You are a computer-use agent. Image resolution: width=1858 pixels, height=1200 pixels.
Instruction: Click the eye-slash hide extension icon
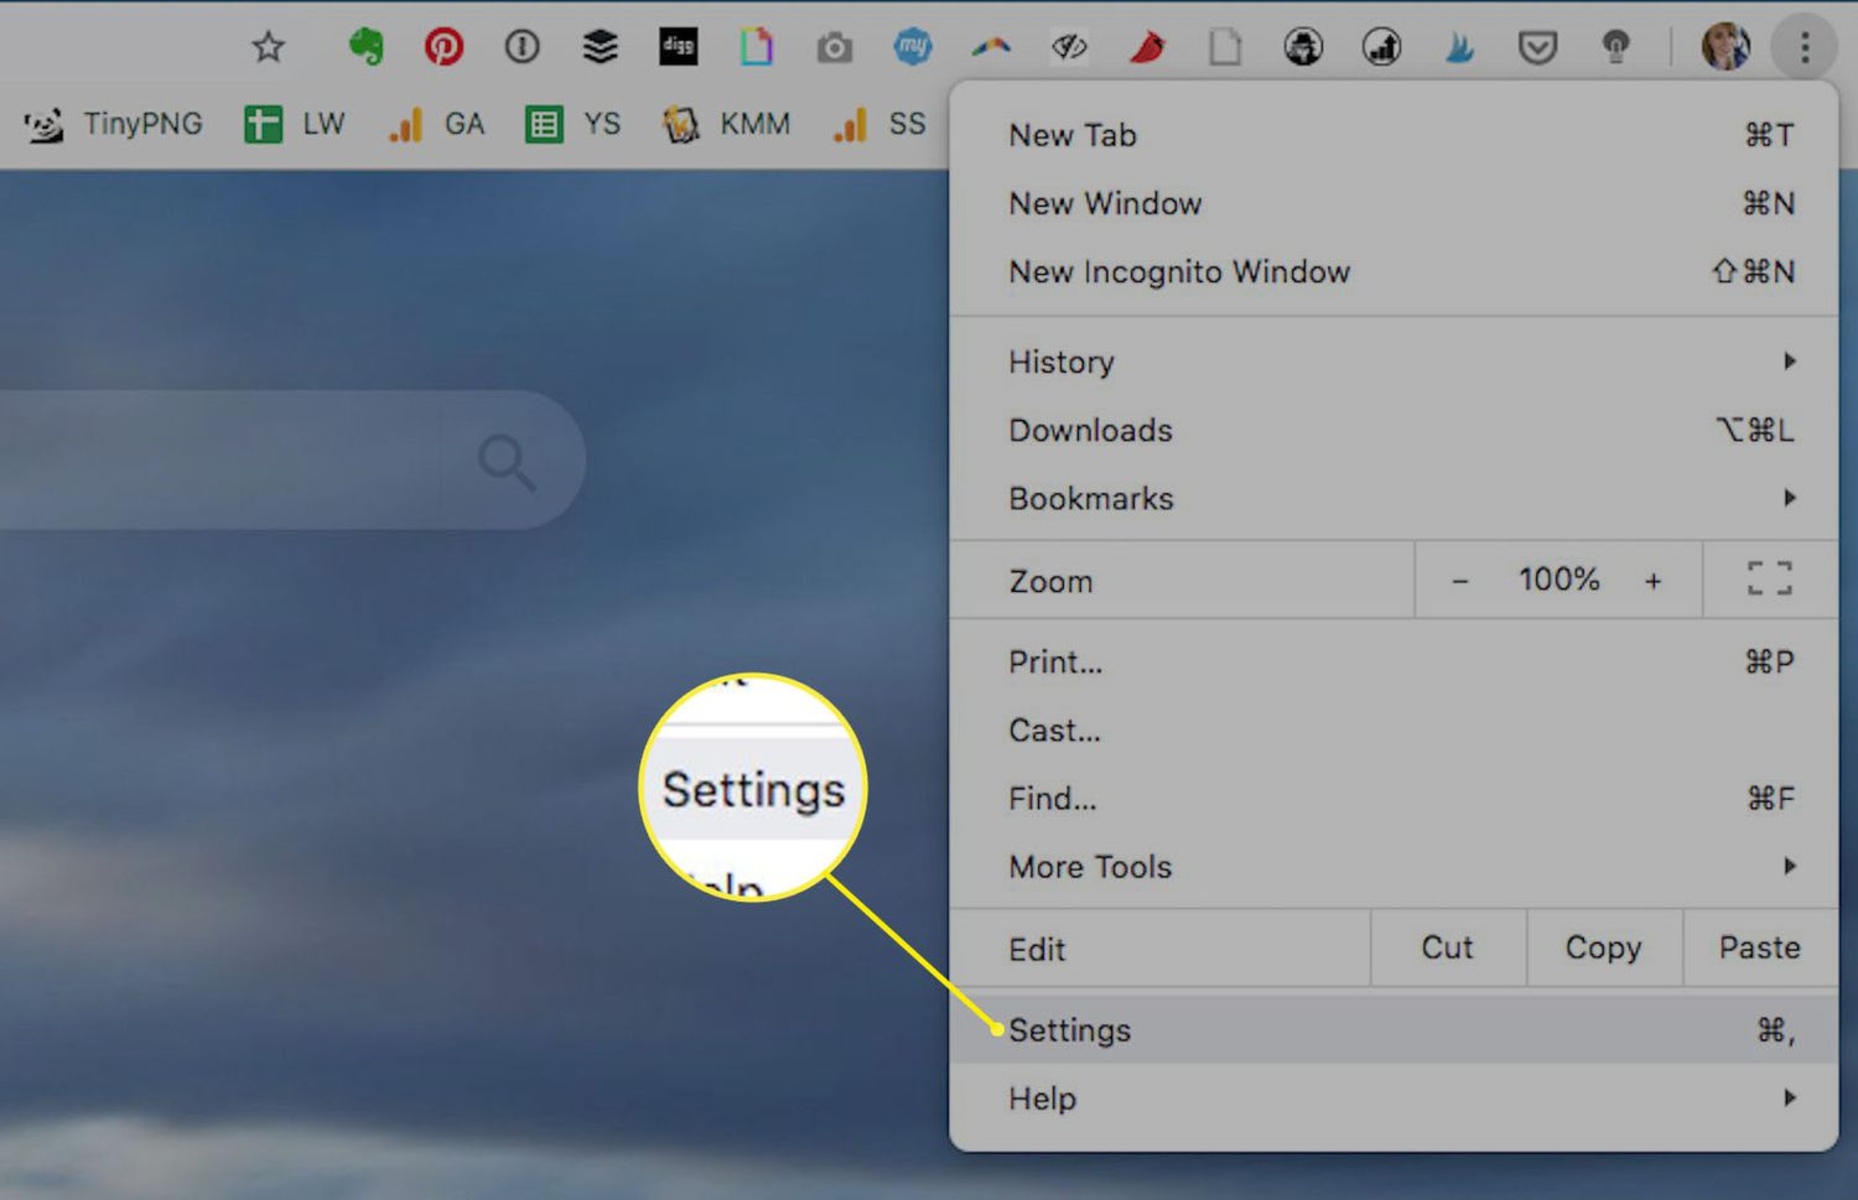tap(1067, 45)
